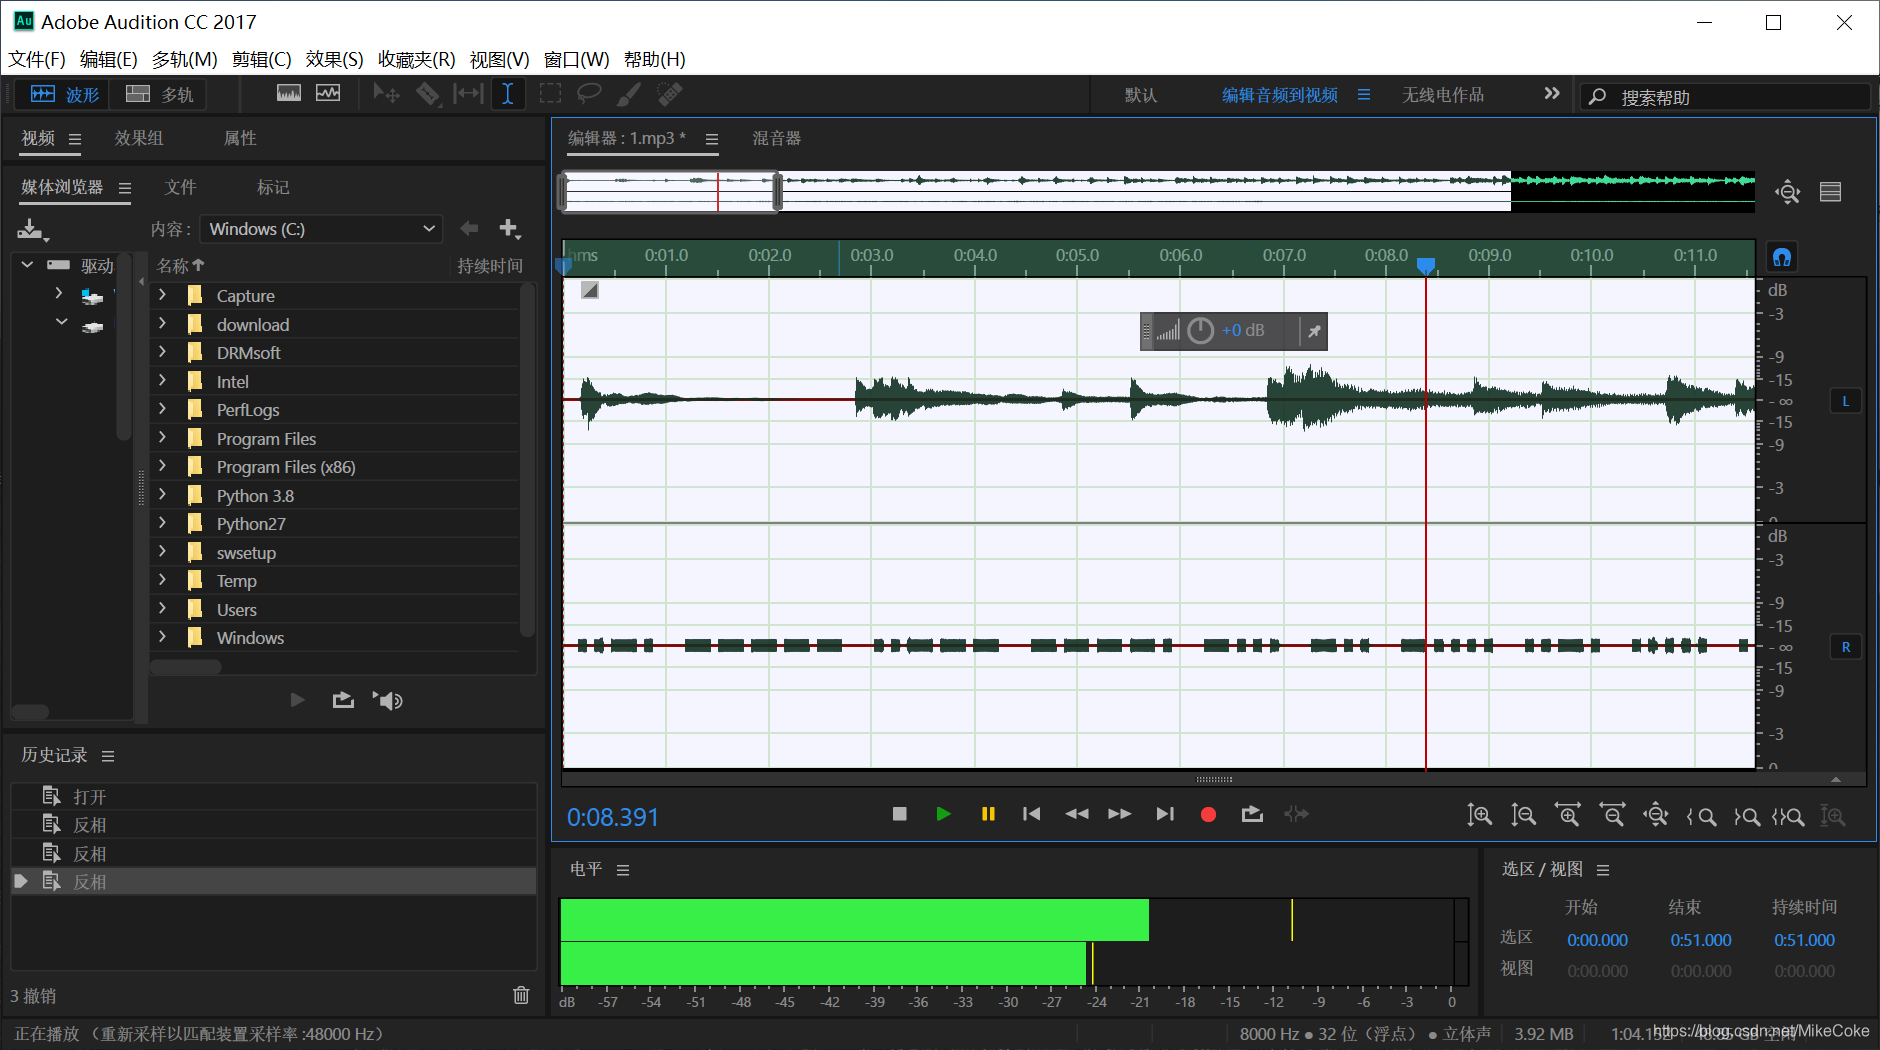Show spectral pitch display icon

[x=328, y=93]
